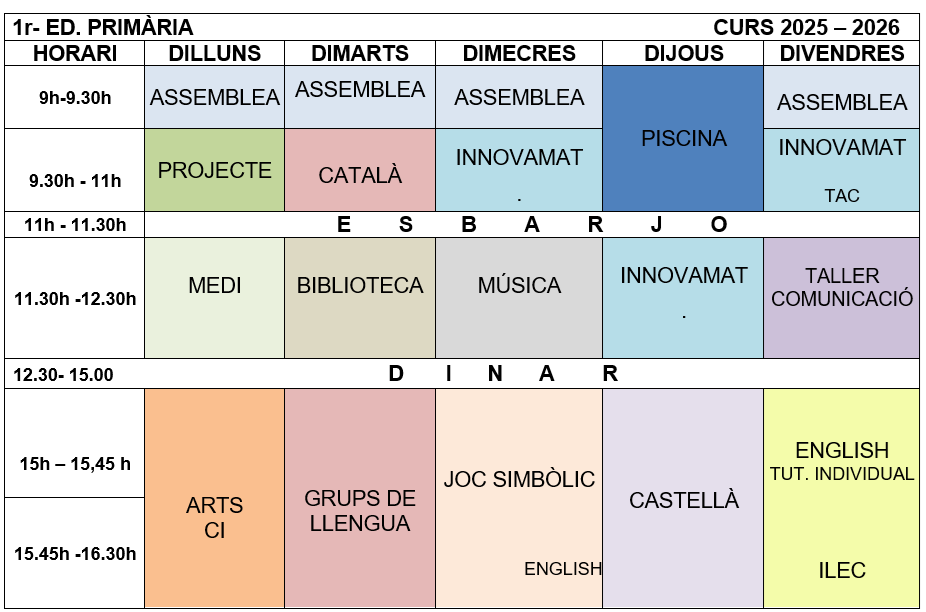
Task: Select the green PROJECTE cell on Monday
Action: coord(215,171)
